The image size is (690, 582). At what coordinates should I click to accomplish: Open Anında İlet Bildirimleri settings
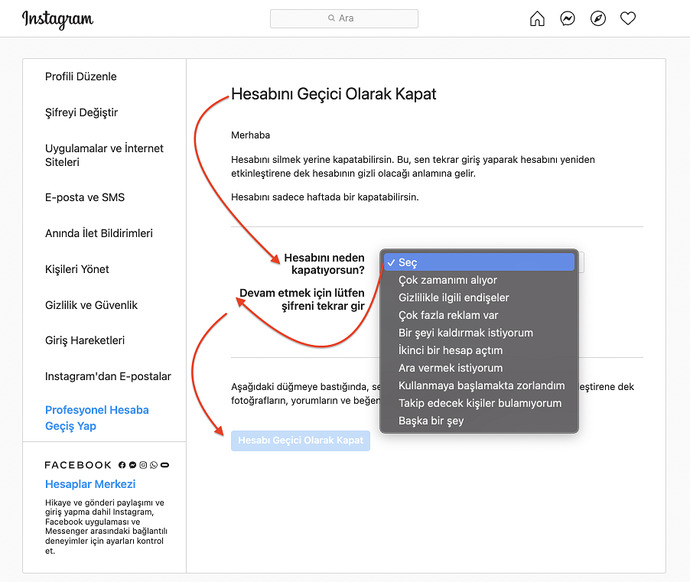pyautogui.click(x=99, y=233)
